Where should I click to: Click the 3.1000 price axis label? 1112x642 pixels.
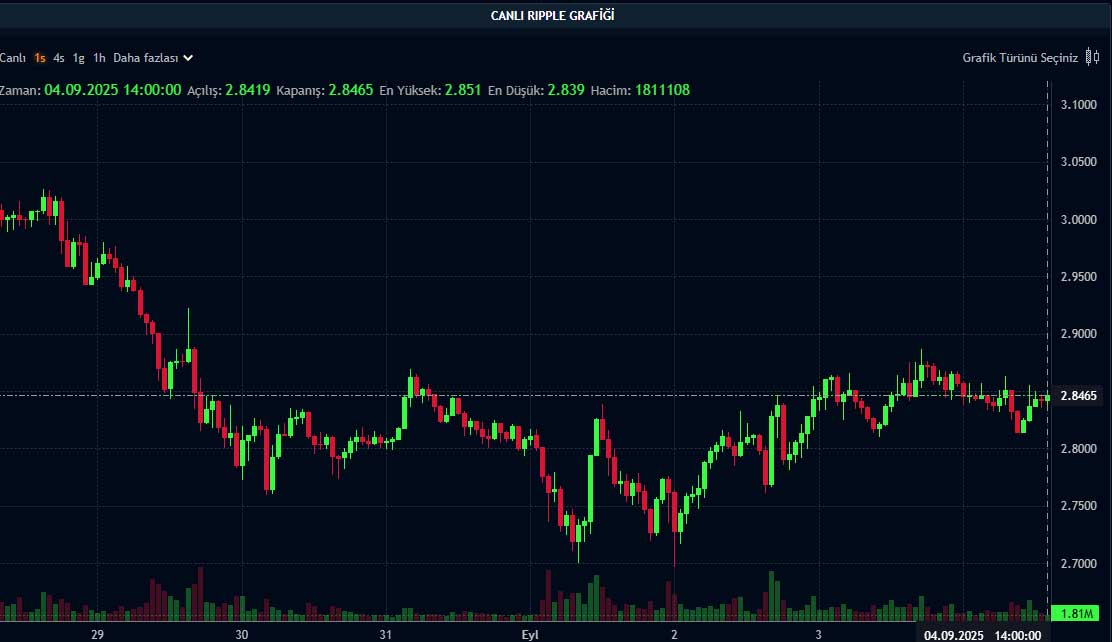click(1079, 105)
